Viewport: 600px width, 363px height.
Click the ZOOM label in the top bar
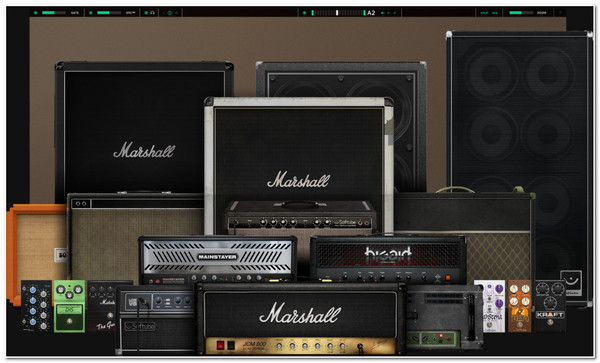point(541,13)
